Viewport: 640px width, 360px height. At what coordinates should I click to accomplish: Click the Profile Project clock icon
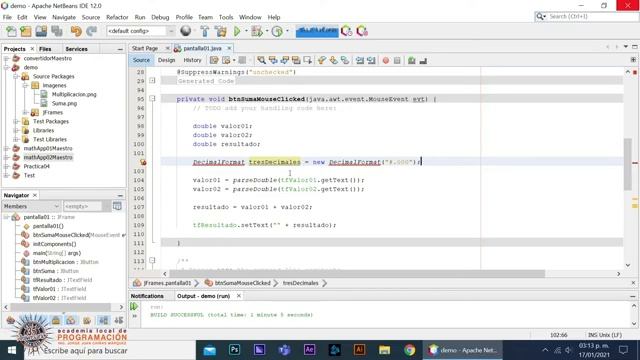pyautogui.click(x=277, y=31)
